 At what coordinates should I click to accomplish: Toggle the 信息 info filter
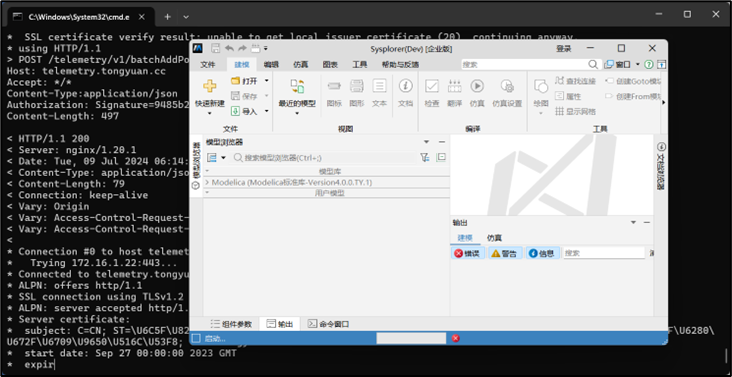coord(542,253)
